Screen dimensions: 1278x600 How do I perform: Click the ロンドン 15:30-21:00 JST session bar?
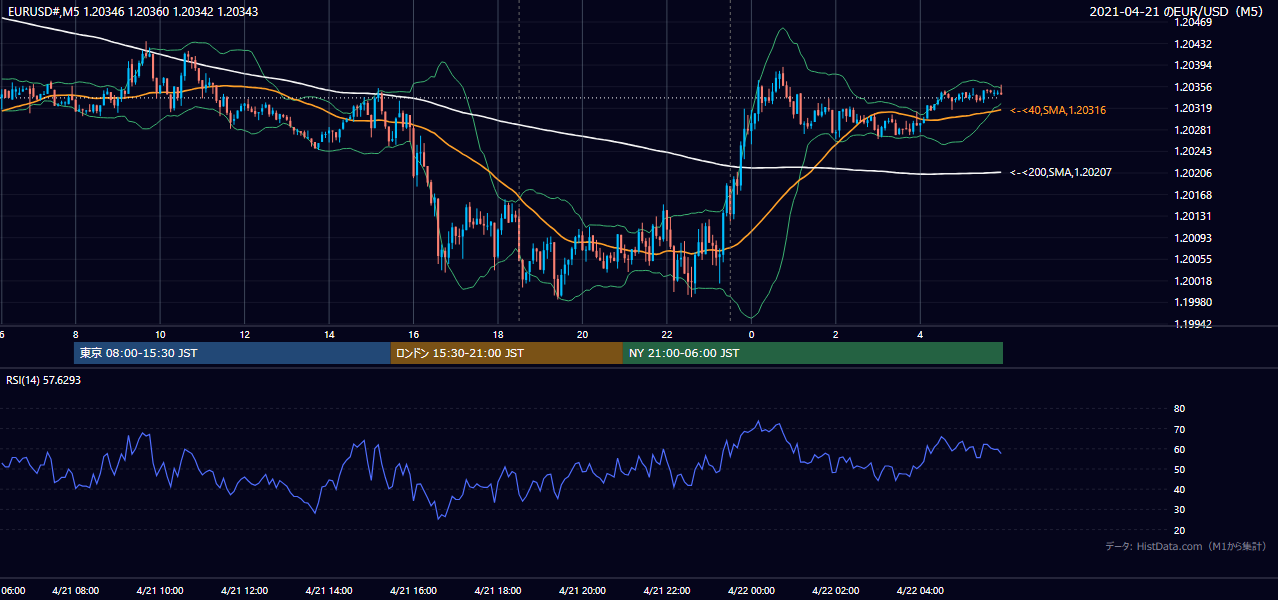(x=506, y=353)
